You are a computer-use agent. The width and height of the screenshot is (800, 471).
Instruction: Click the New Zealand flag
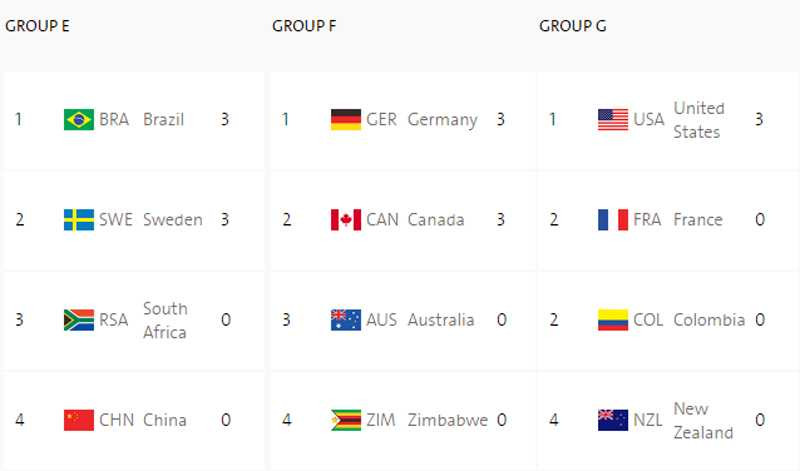(x=613, y=420)
